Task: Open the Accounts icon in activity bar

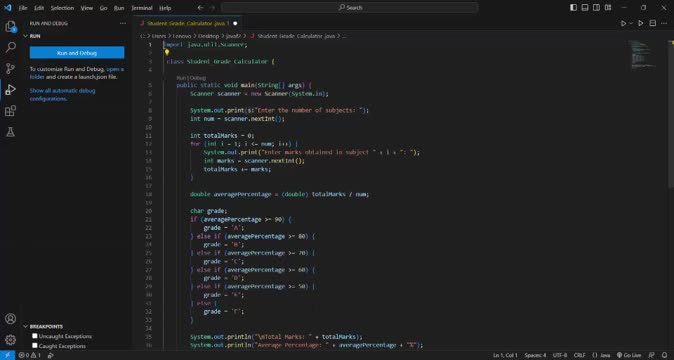Action: click(x=10, y=319)
